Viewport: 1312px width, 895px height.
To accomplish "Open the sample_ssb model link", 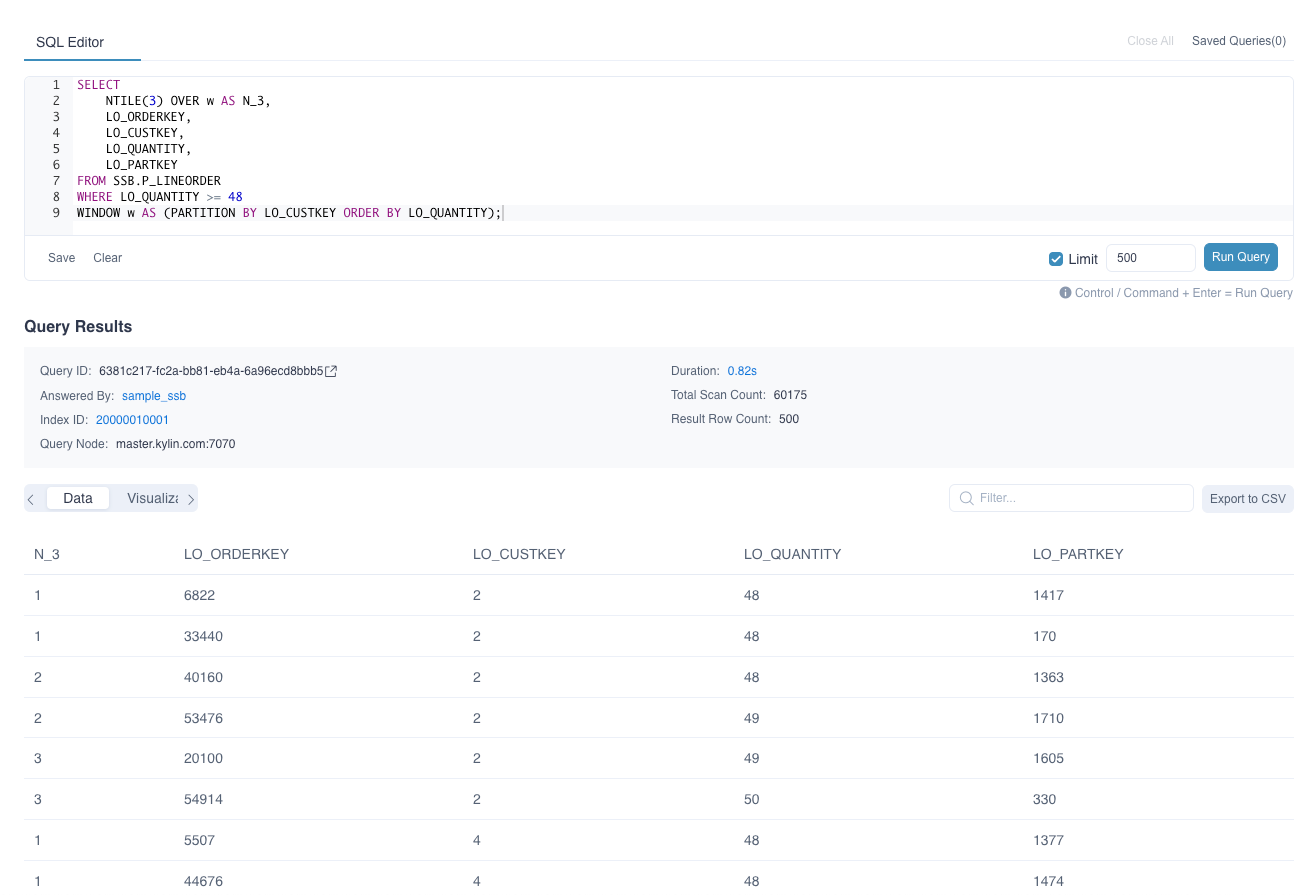I will coord(154,396).
